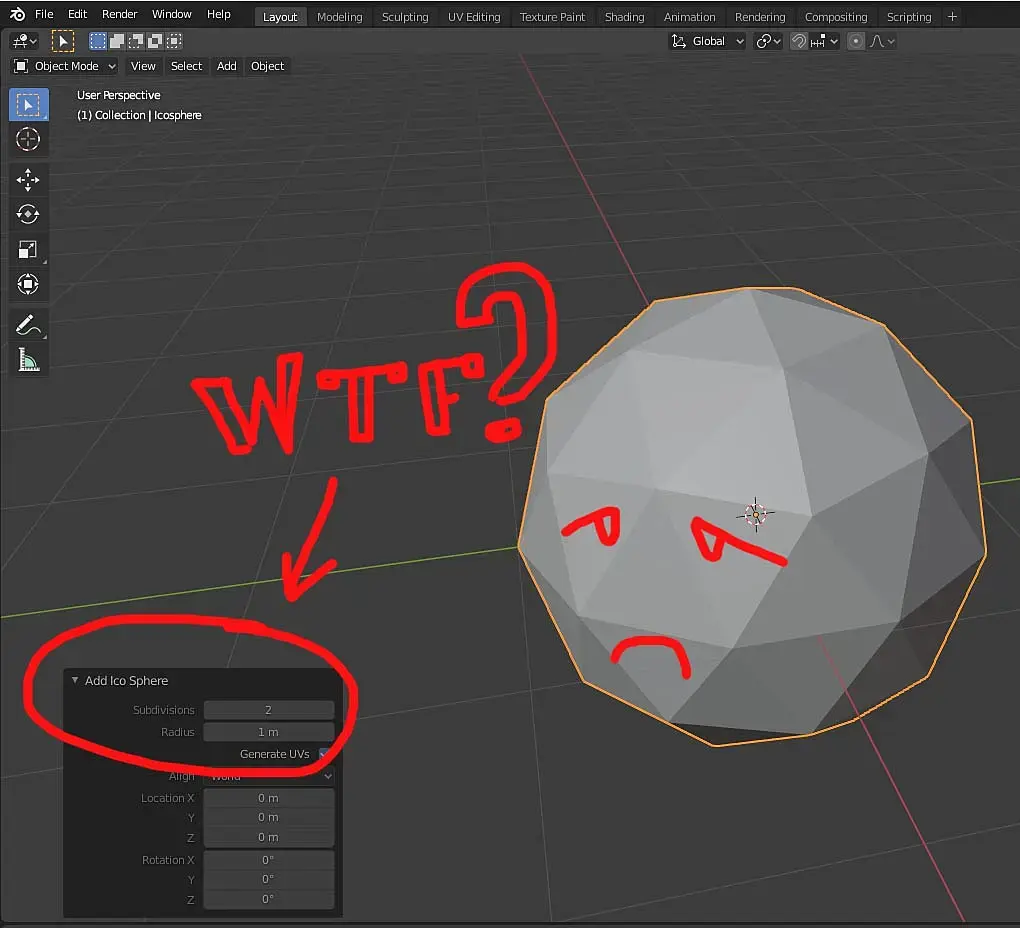
Task: Click the '(1) Collection | Icosphere' text
Action: [139, 115]
